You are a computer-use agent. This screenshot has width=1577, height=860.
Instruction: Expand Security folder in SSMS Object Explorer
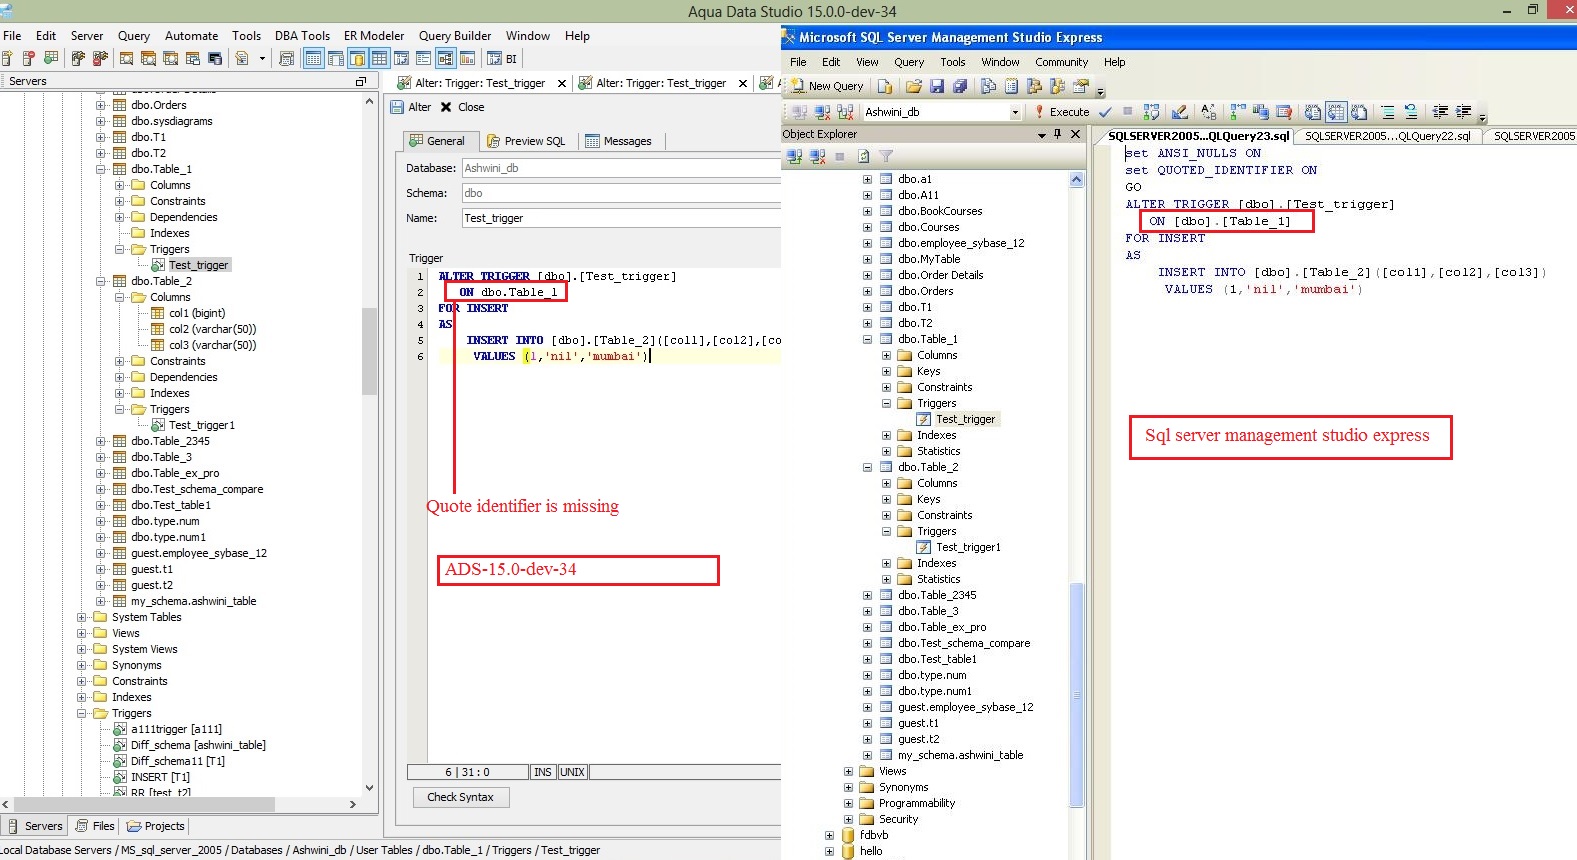(x=848, y=819)
